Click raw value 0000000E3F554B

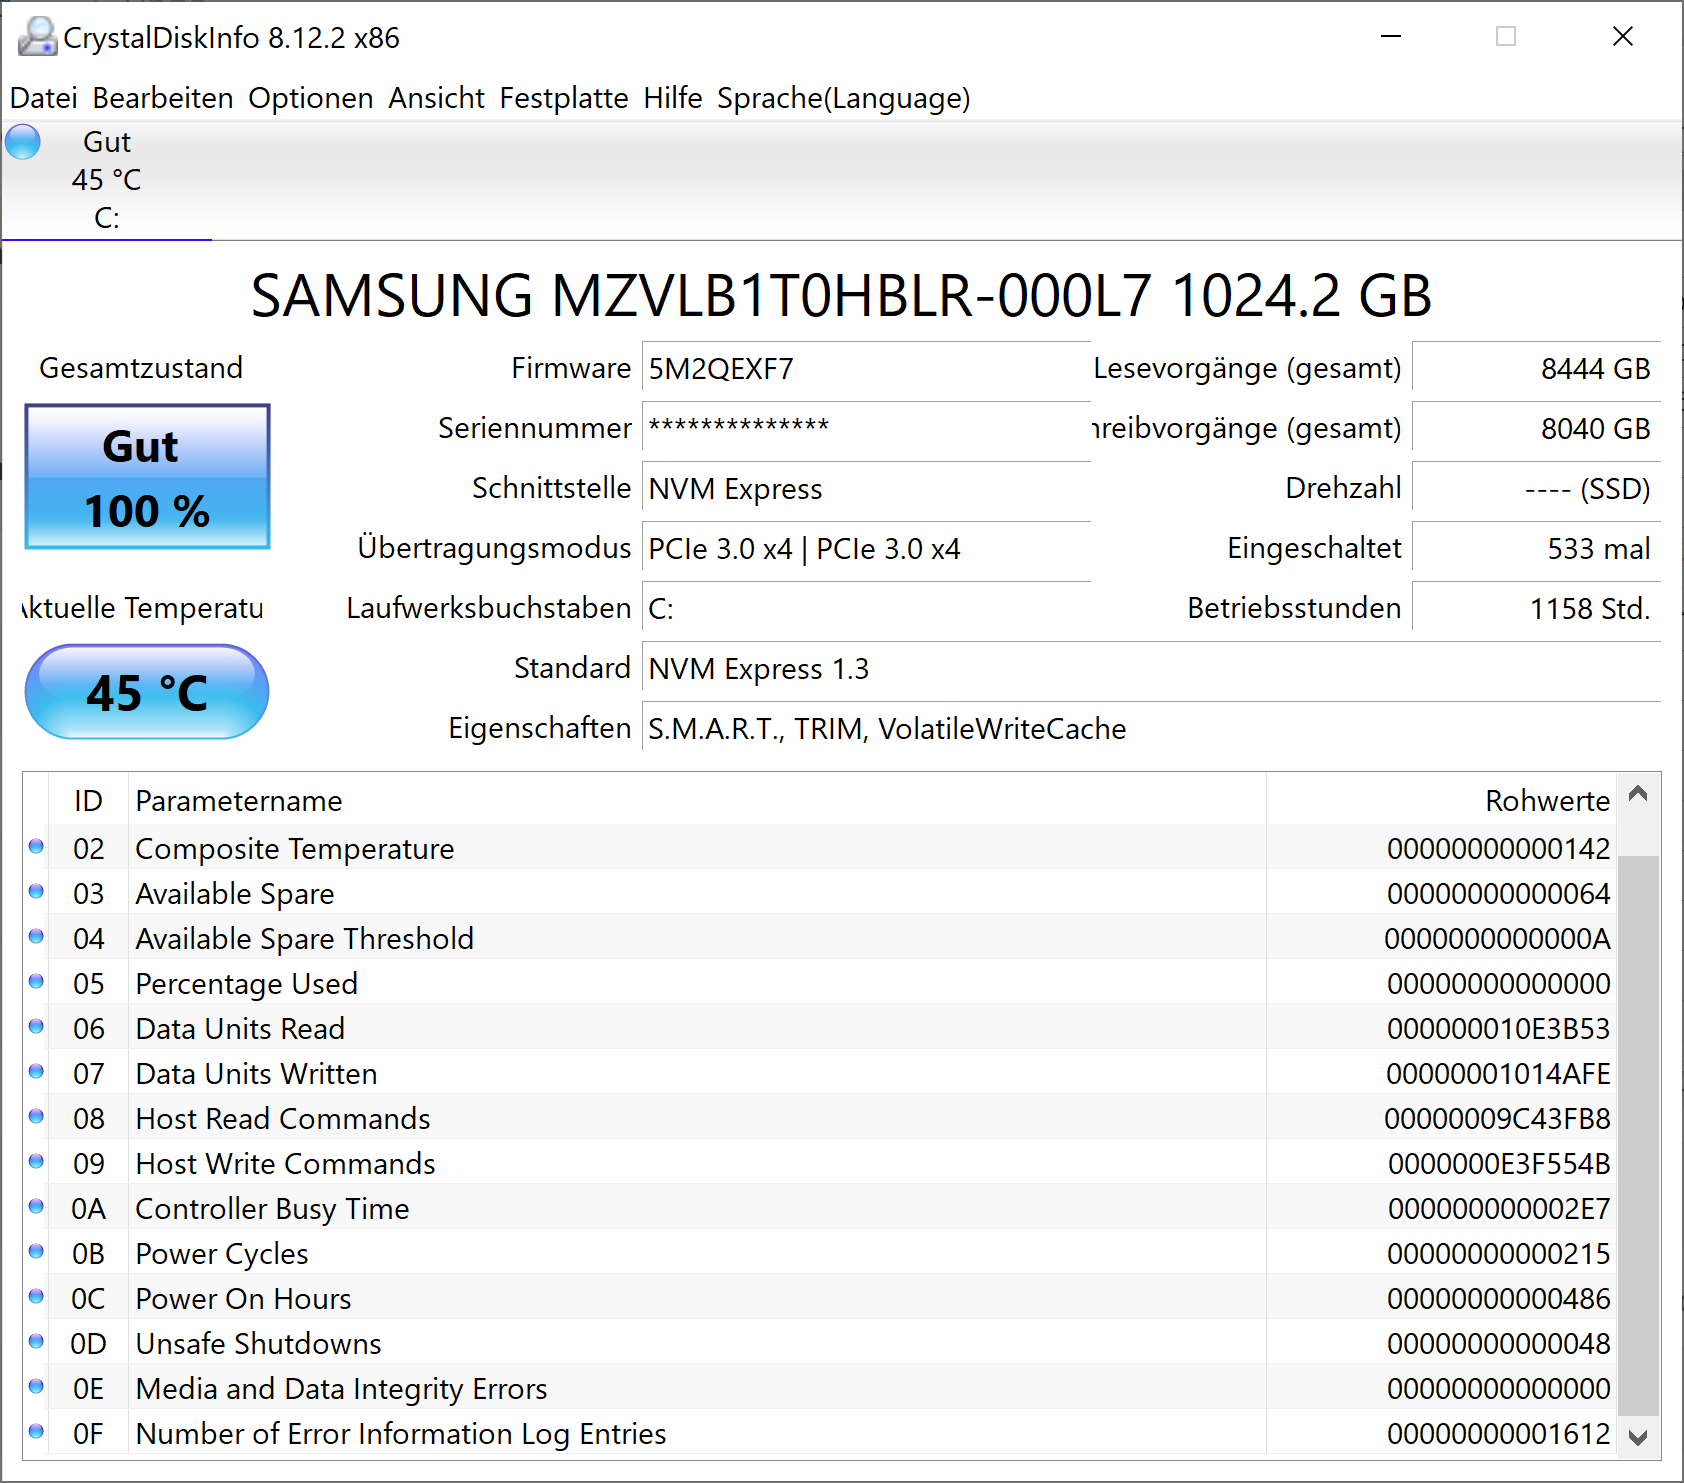(x=1499, y=1164)
